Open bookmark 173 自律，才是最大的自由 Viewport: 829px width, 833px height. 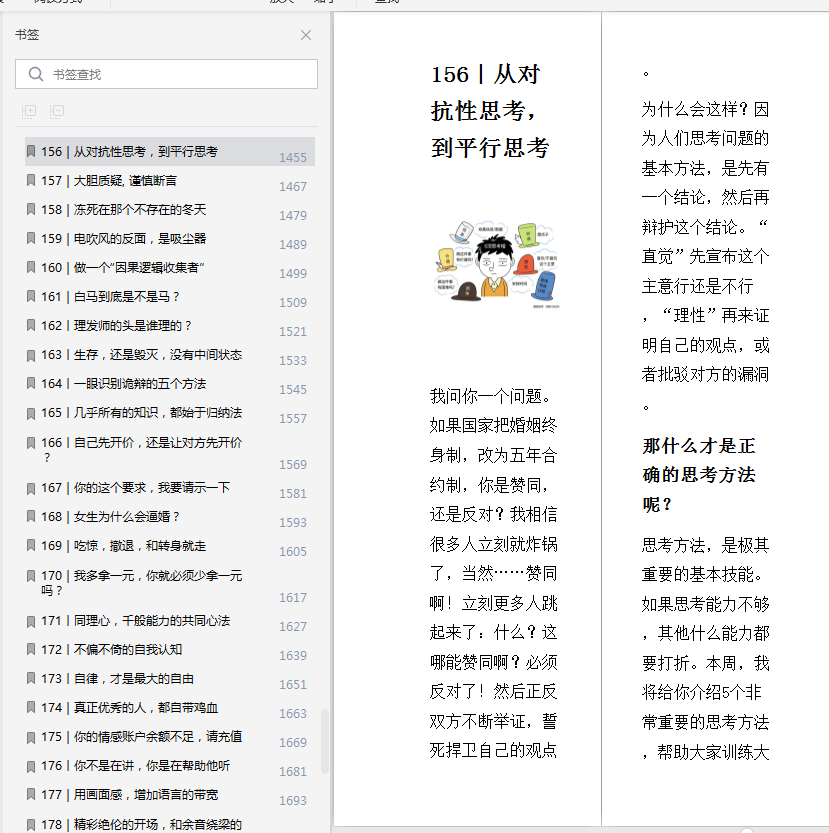pos(117,679)
